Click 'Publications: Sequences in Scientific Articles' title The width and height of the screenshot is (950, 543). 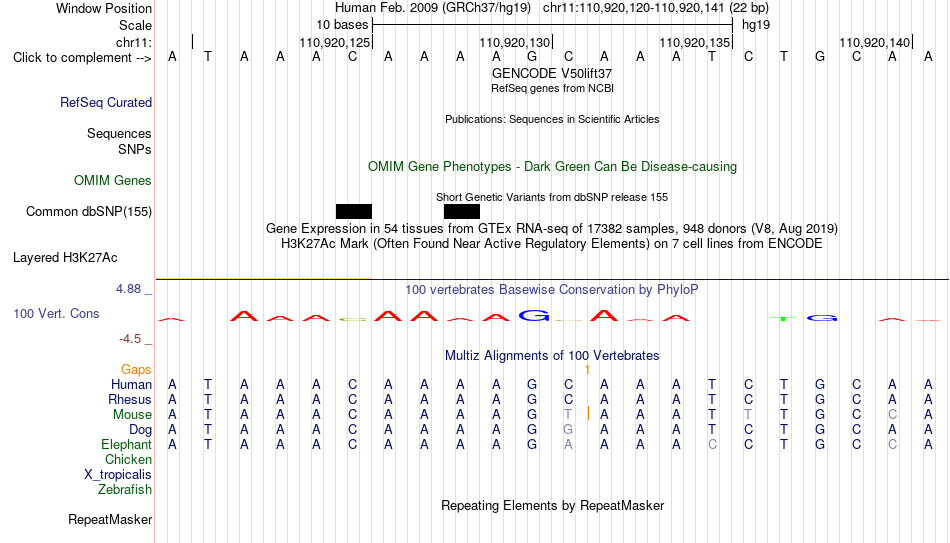coord(552,119)
